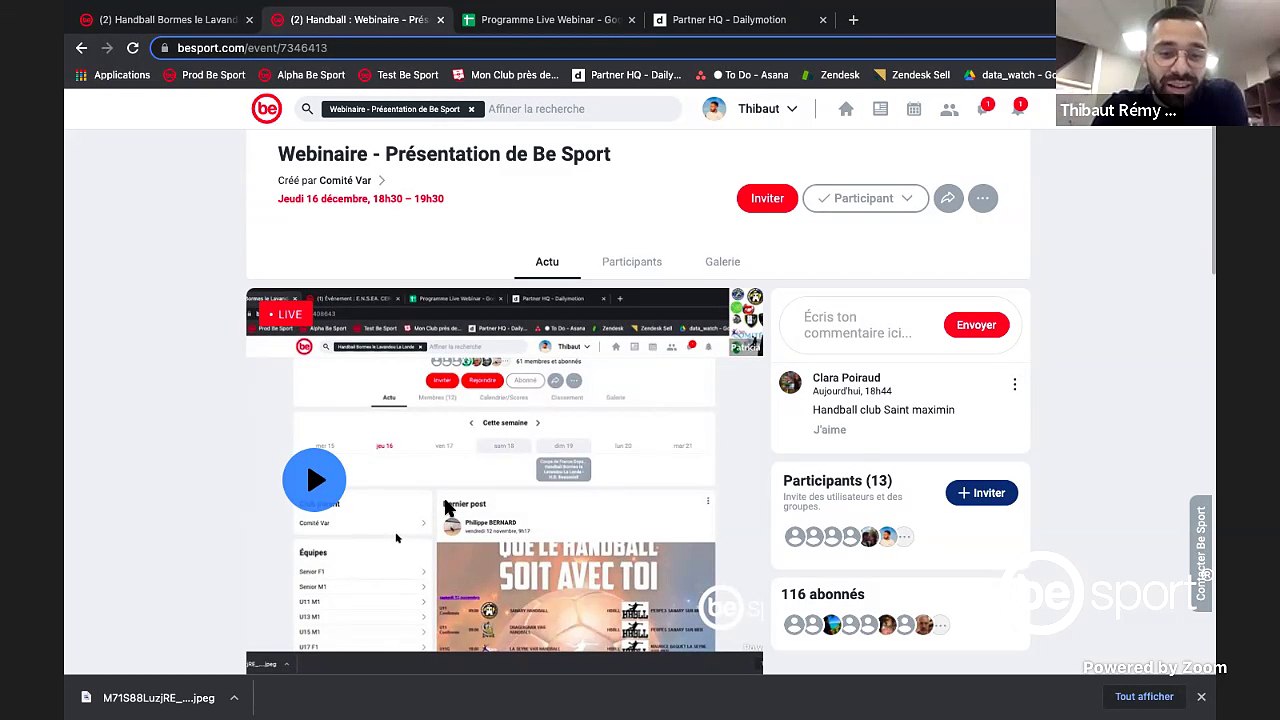Click the red Inviter button
Screen dimensions: 1280x720
(x=767, y=198)
